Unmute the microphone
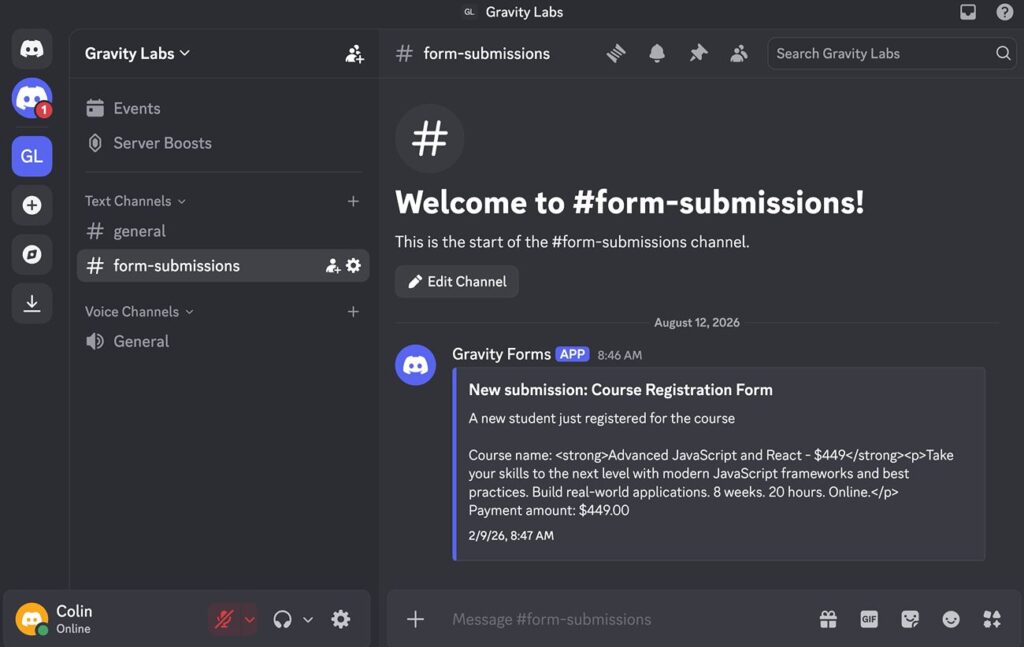 [x=224, y=619]
